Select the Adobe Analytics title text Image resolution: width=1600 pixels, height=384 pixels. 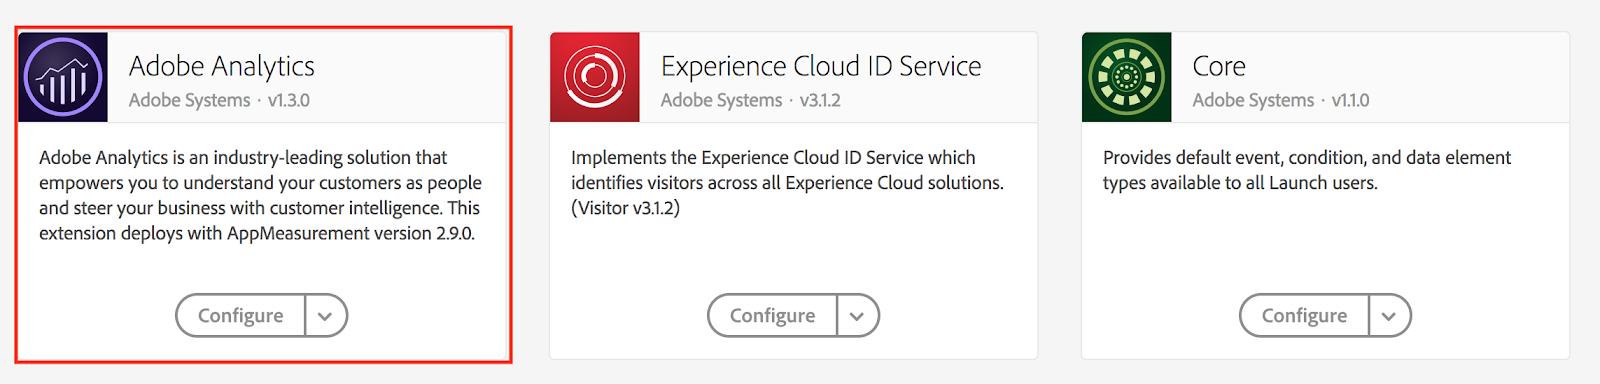point(222,66)
